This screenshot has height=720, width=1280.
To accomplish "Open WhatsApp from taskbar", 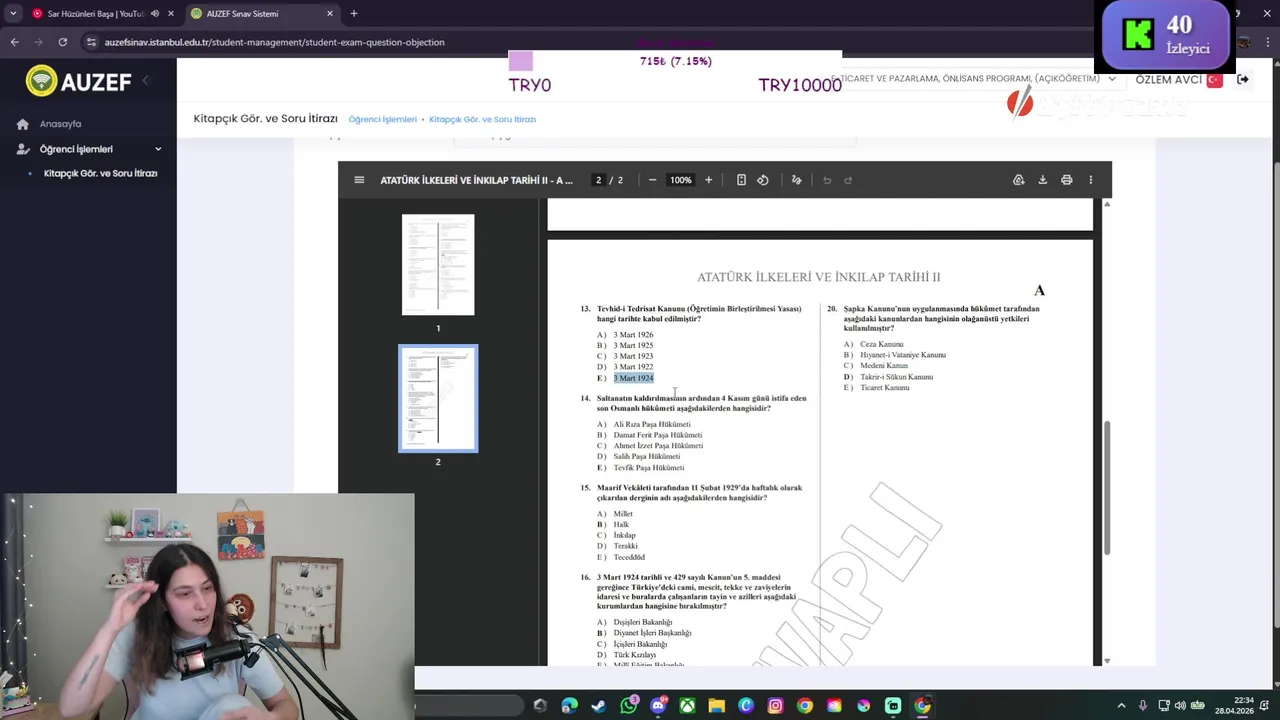I will (628, 705).
